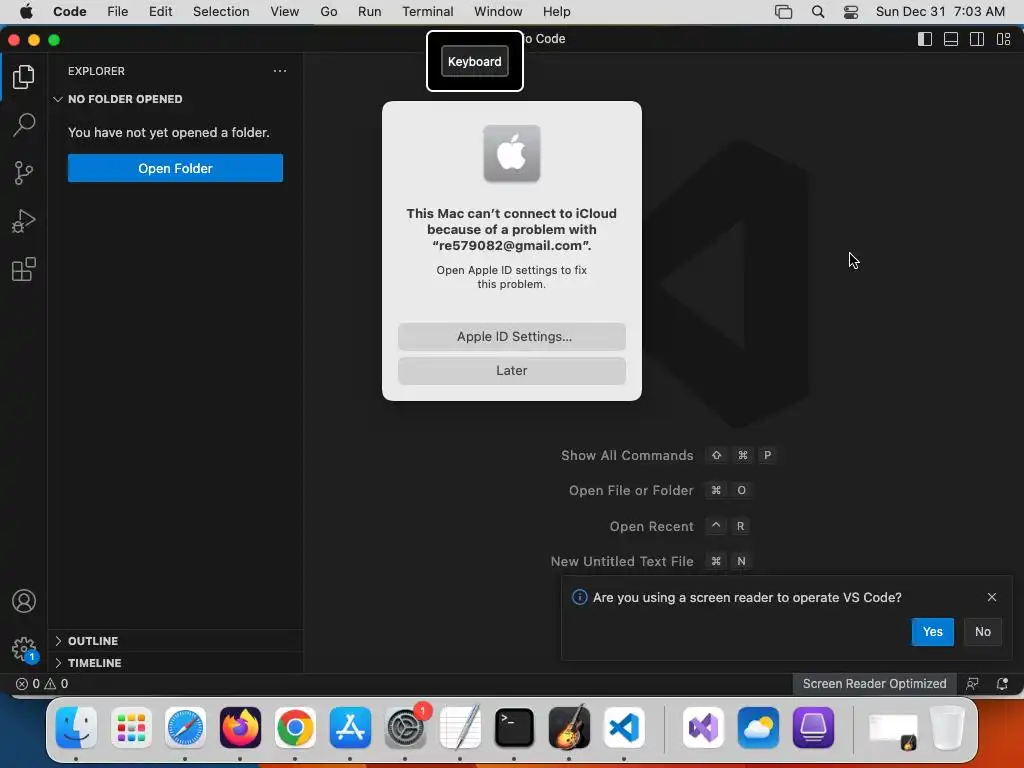Click Visual Studio Code in the Dock
The image size is (1024, 768).
(624, 728)
